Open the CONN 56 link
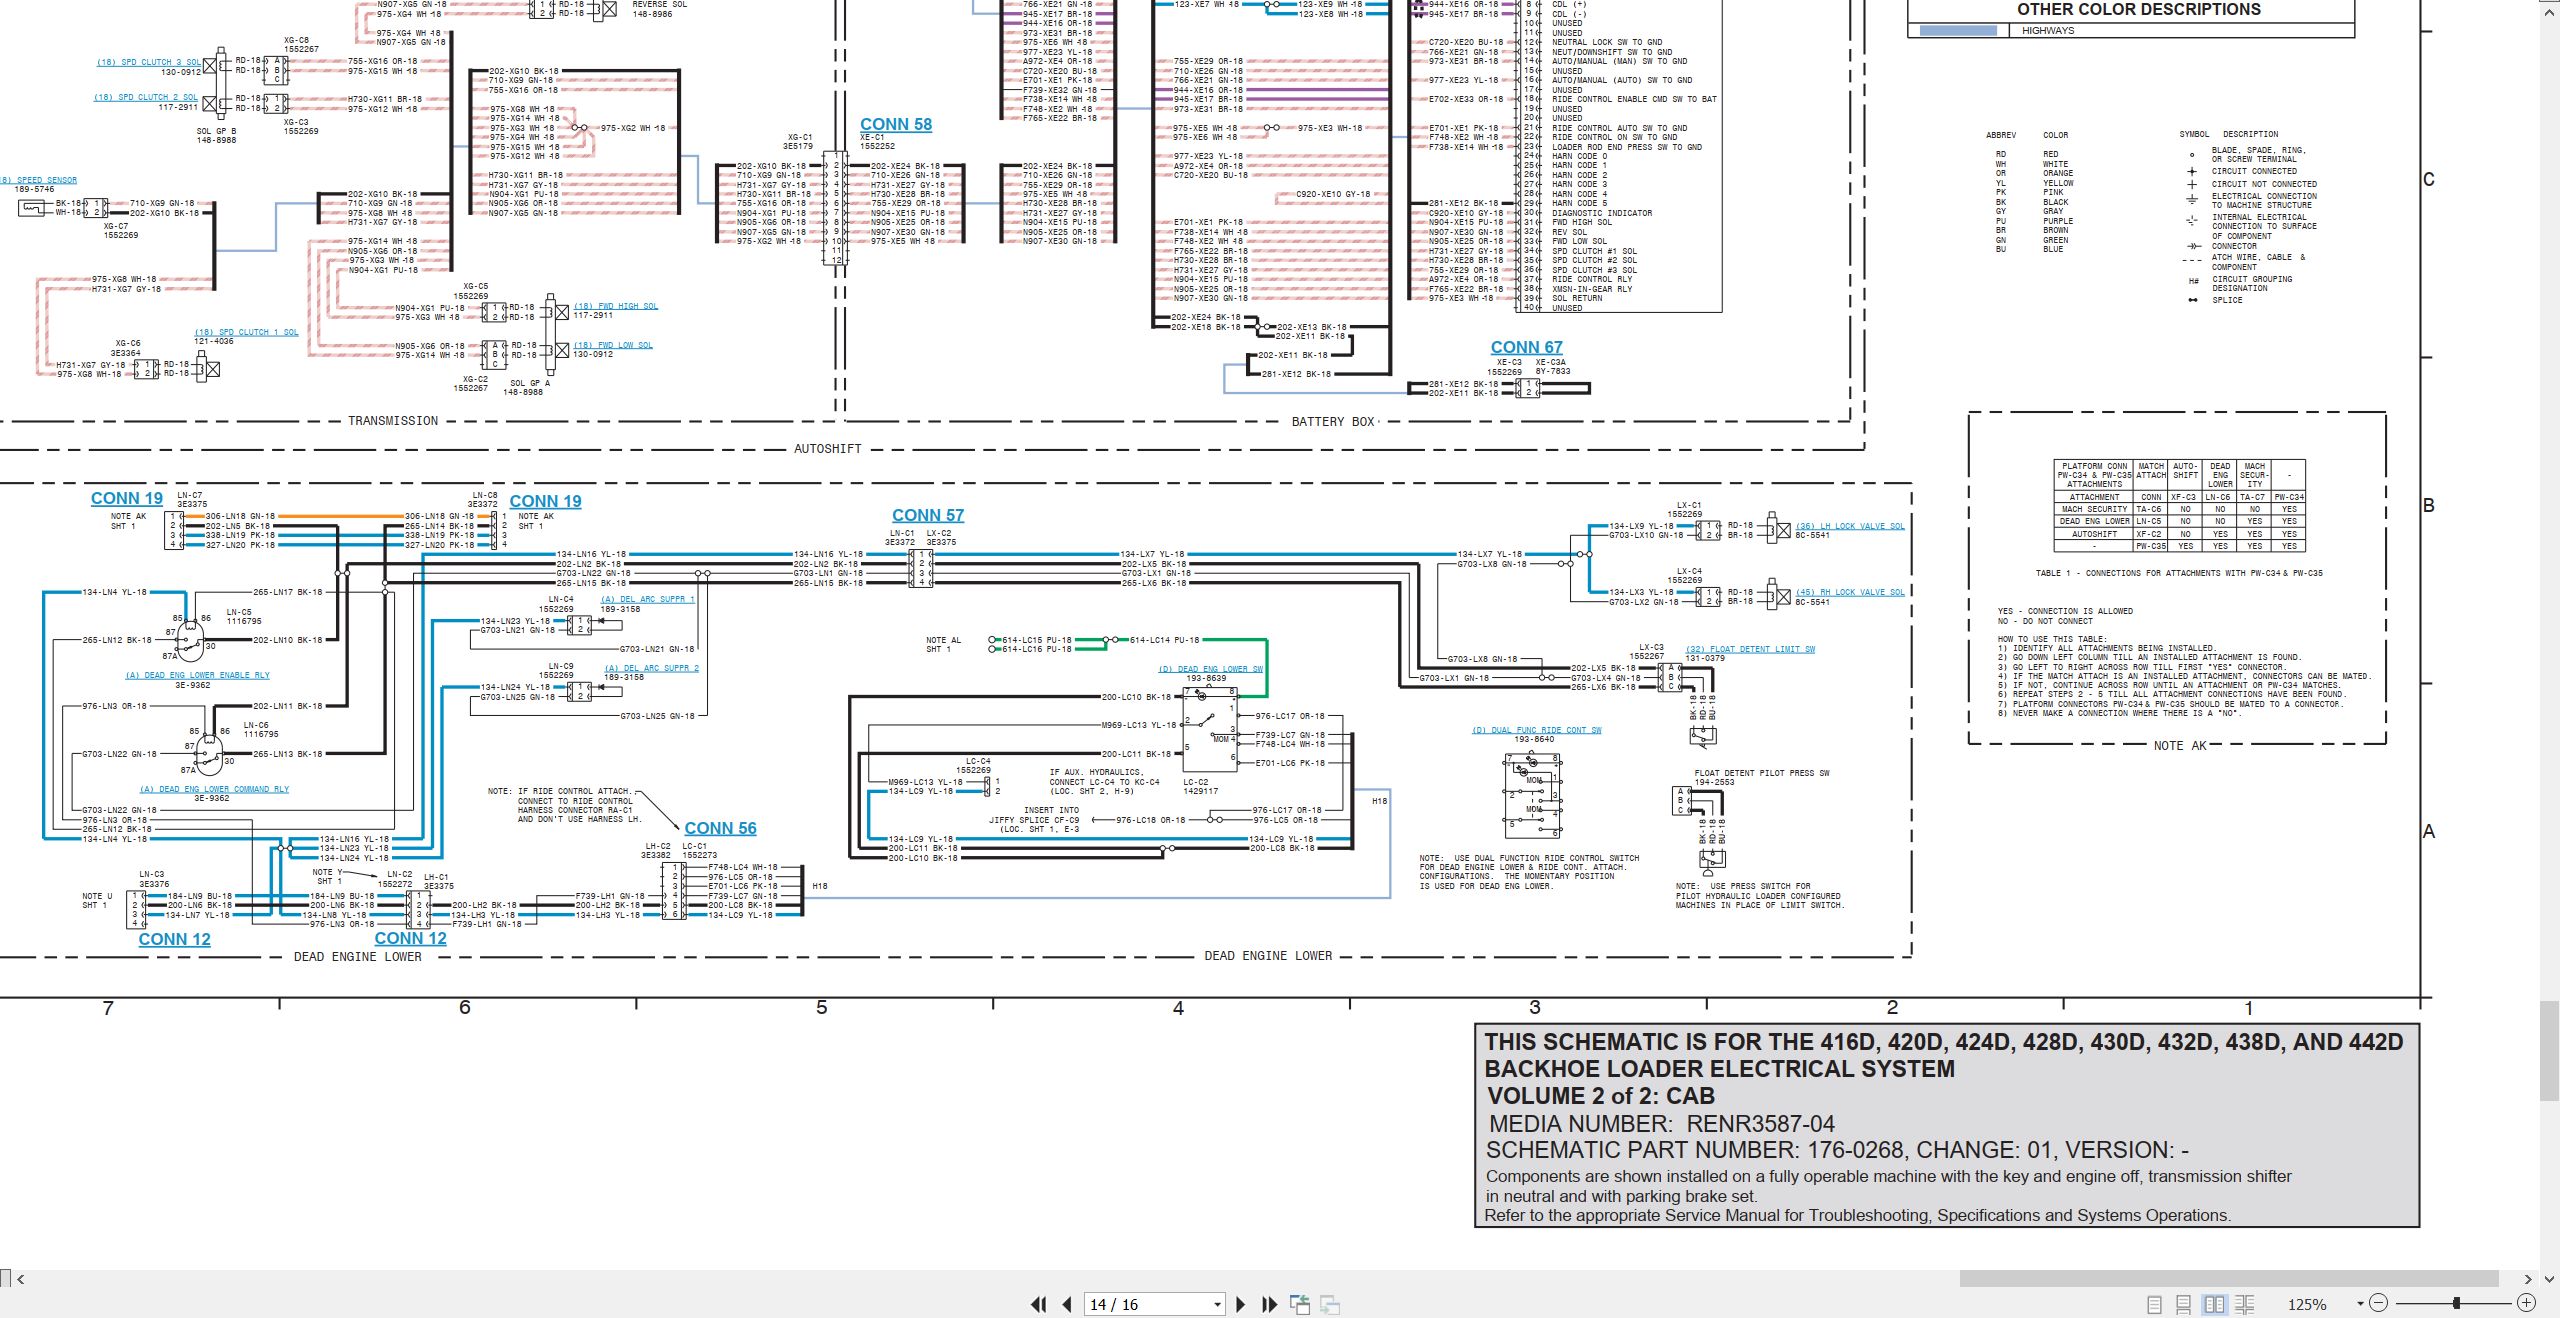 [721, 829]
